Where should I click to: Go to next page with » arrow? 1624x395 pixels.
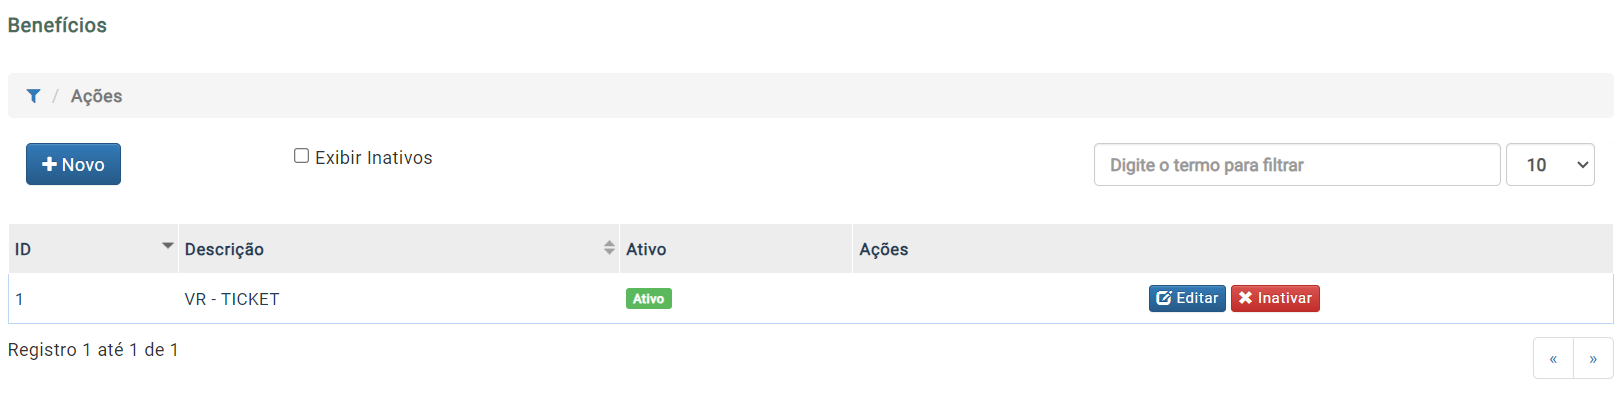[x=1593, y=358]
